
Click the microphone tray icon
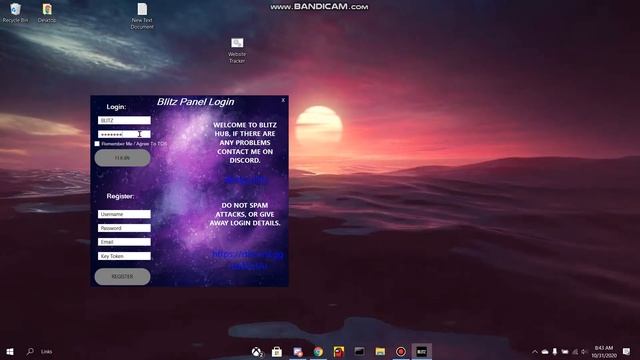pos(555,351)
